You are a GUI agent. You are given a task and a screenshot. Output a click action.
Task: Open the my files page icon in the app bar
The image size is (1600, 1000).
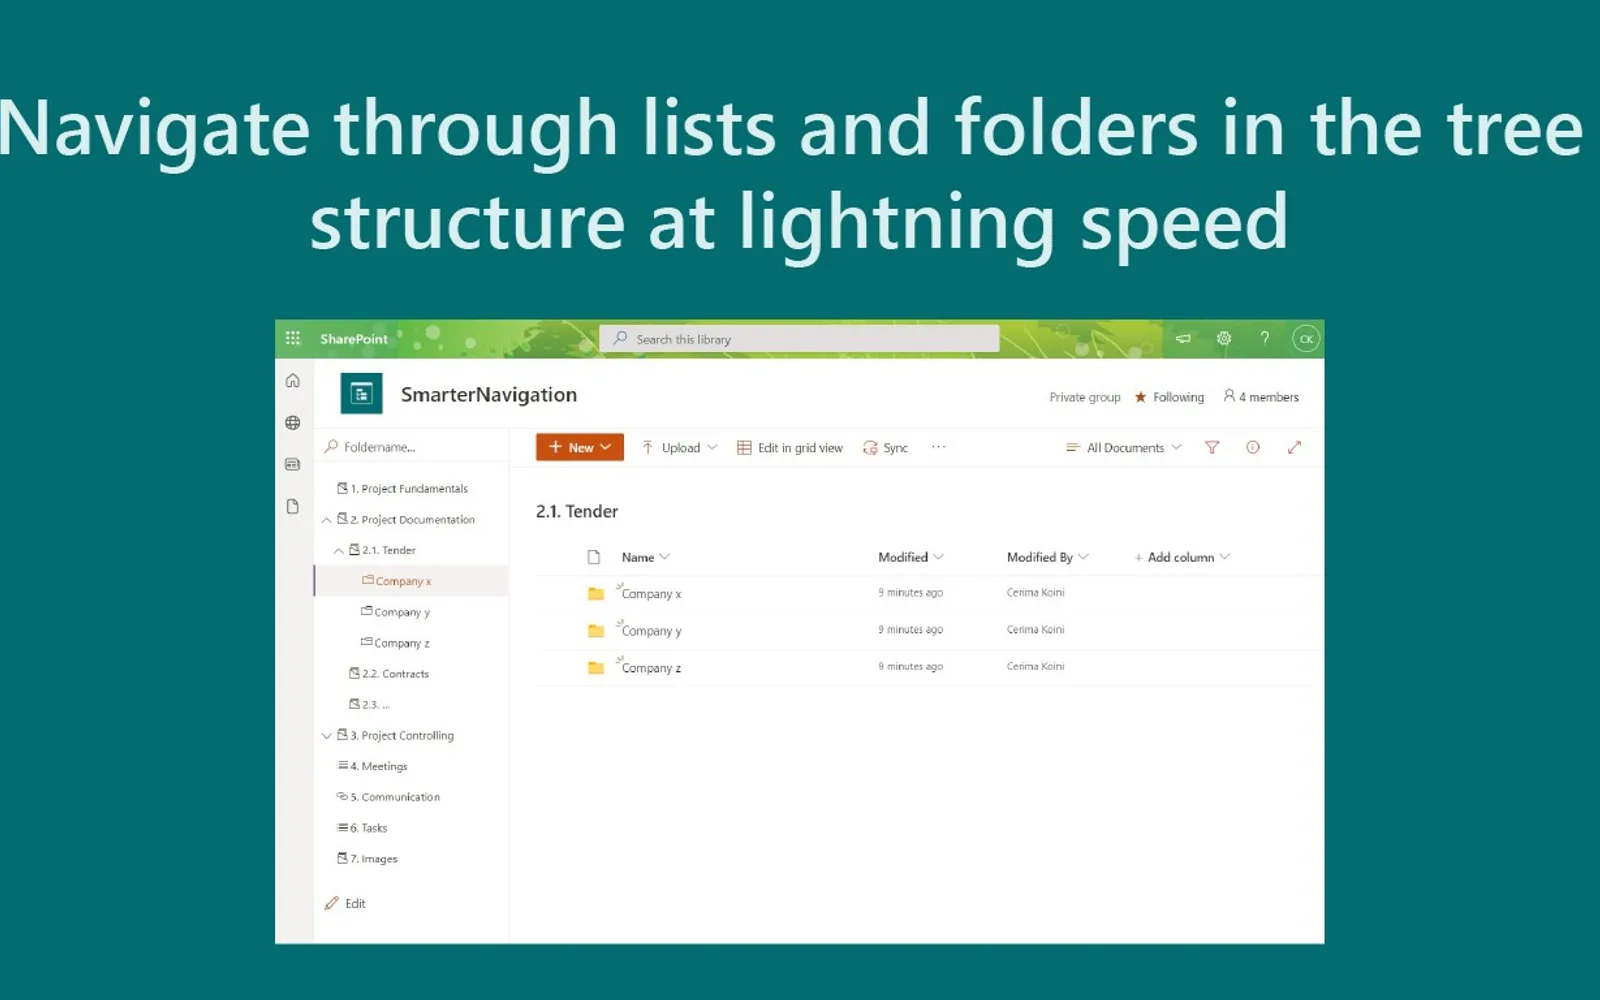[293, 506]
